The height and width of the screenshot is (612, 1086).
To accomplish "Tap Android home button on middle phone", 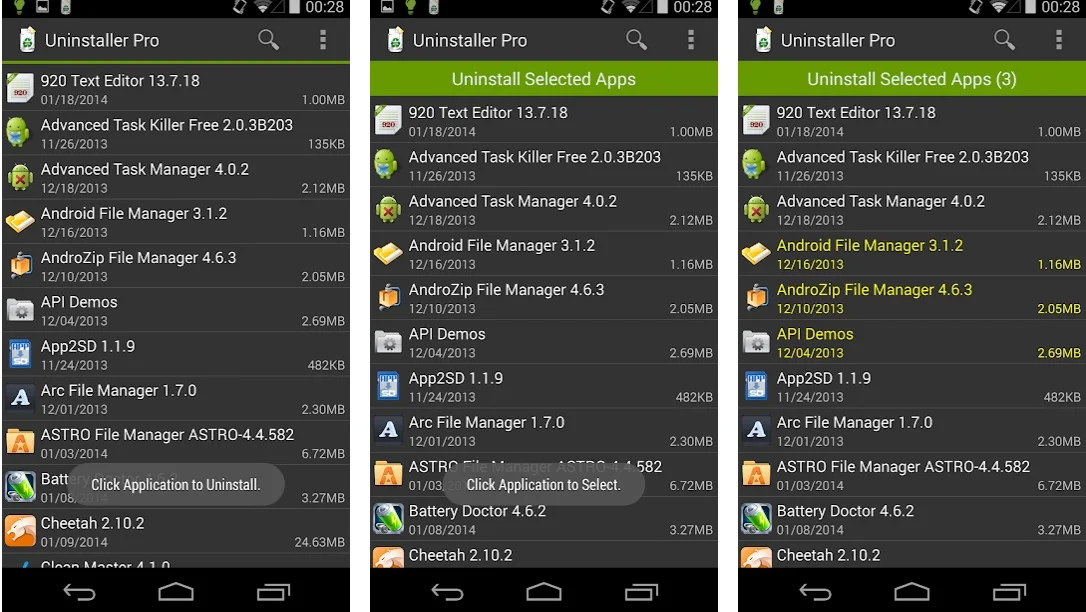I will (544, 591).
